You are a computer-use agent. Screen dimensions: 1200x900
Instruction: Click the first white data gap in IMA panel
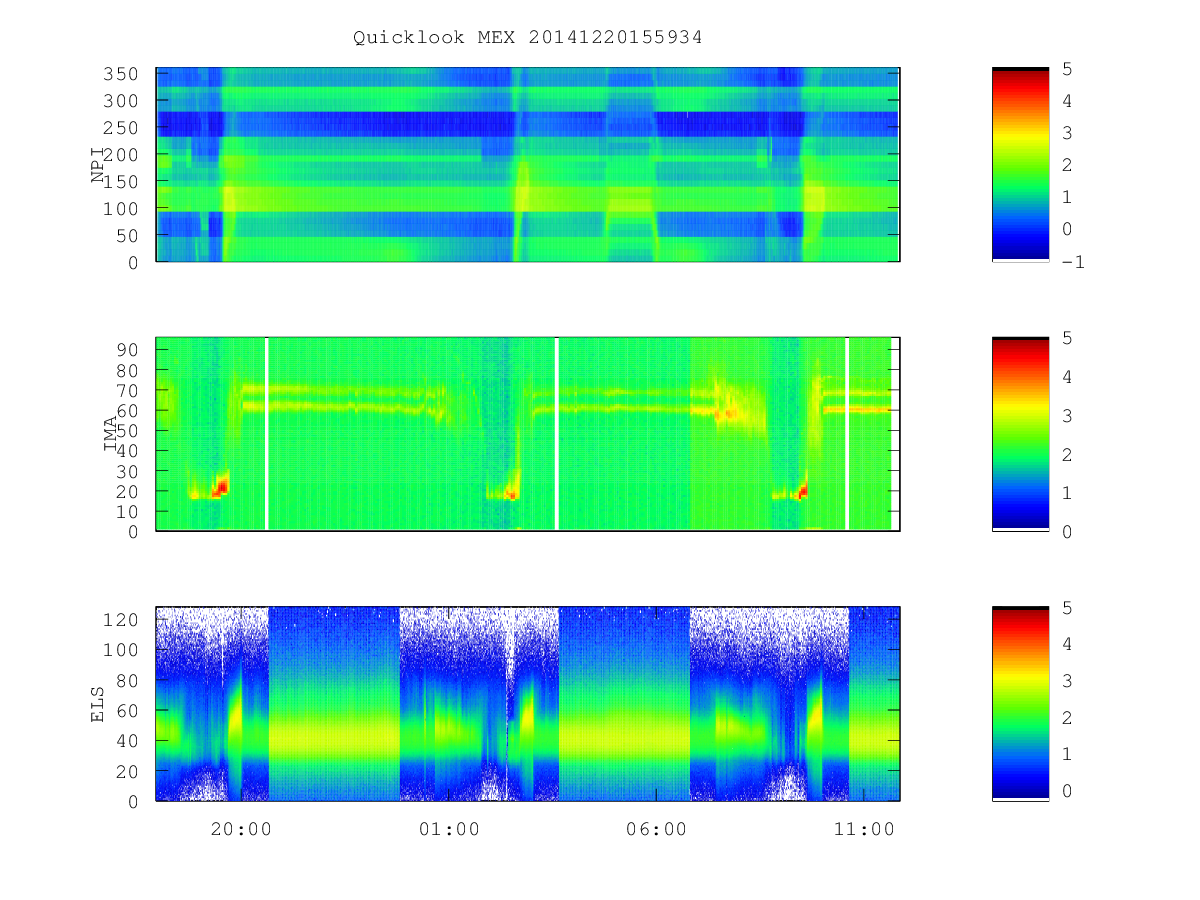point(267,434)
